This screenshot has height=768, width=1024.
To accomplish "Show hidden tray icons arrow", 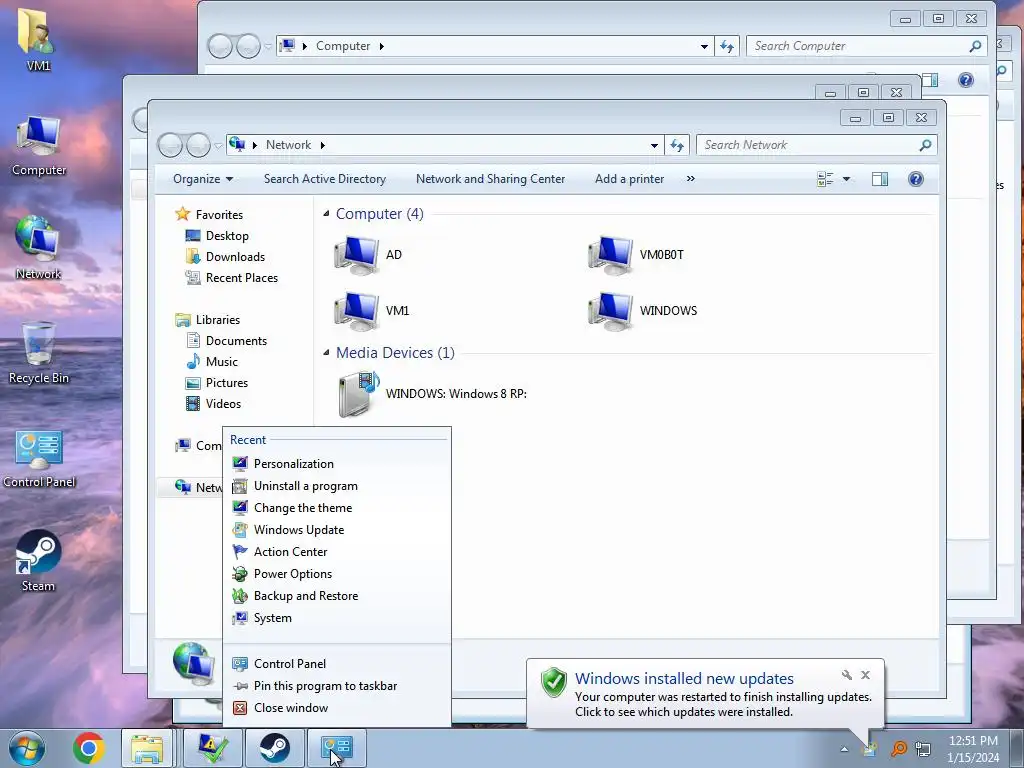I will coord(844,749).
